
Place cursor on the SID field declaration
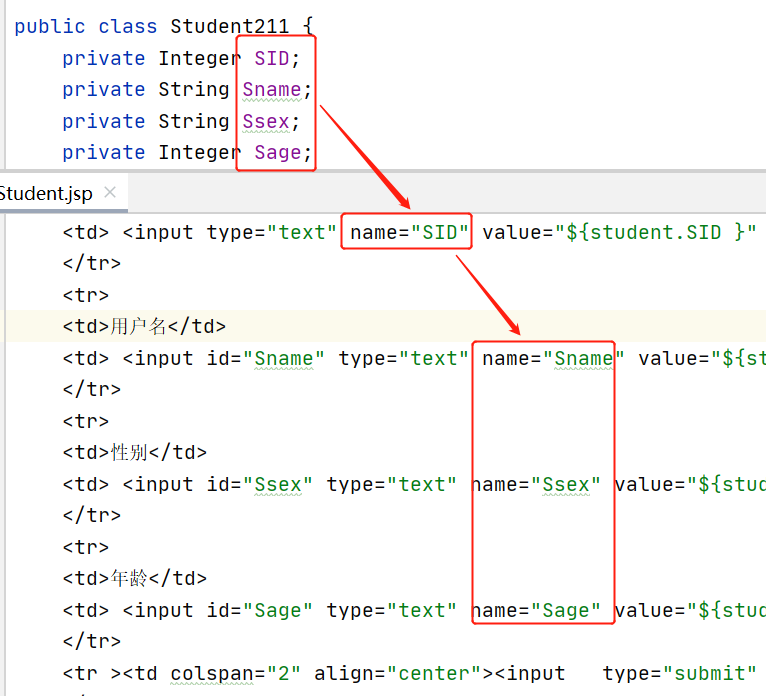point(272,59)
